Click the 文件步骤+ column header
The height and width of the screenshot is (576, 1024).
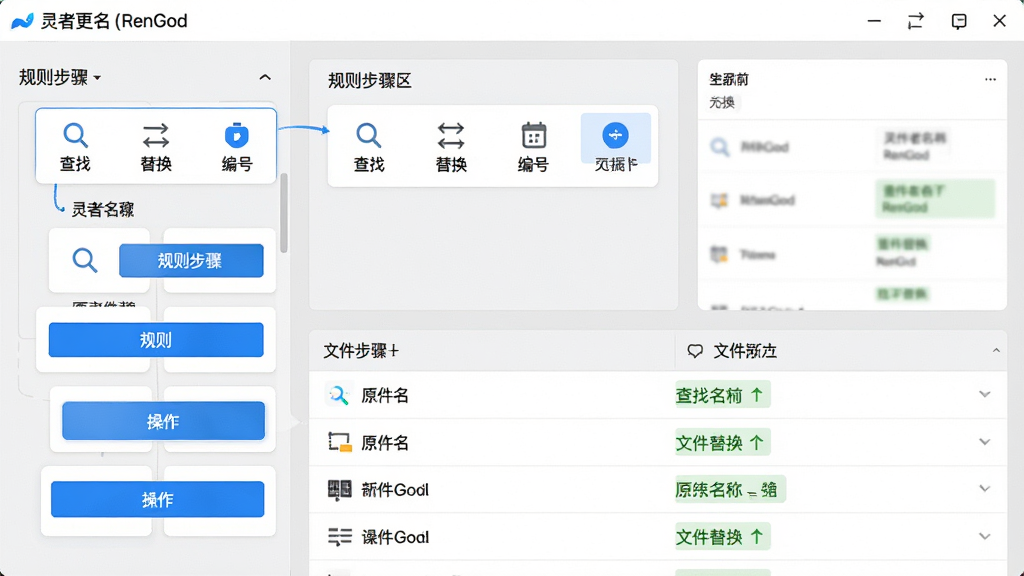tap(361, 351)
